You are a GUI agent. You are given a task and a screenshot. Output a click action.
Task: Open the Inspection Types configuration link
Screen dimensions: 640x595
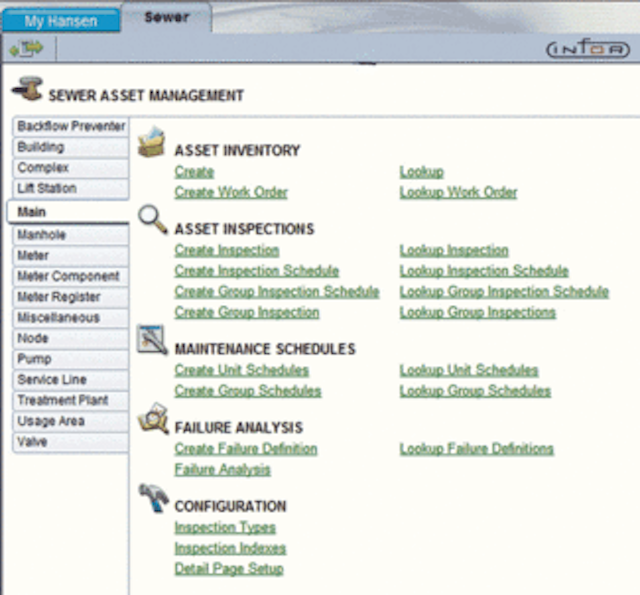[225, 528]
